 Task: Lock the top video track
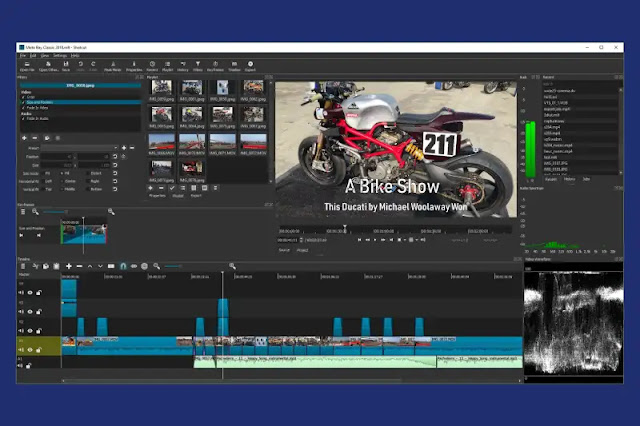pos(39,293)
